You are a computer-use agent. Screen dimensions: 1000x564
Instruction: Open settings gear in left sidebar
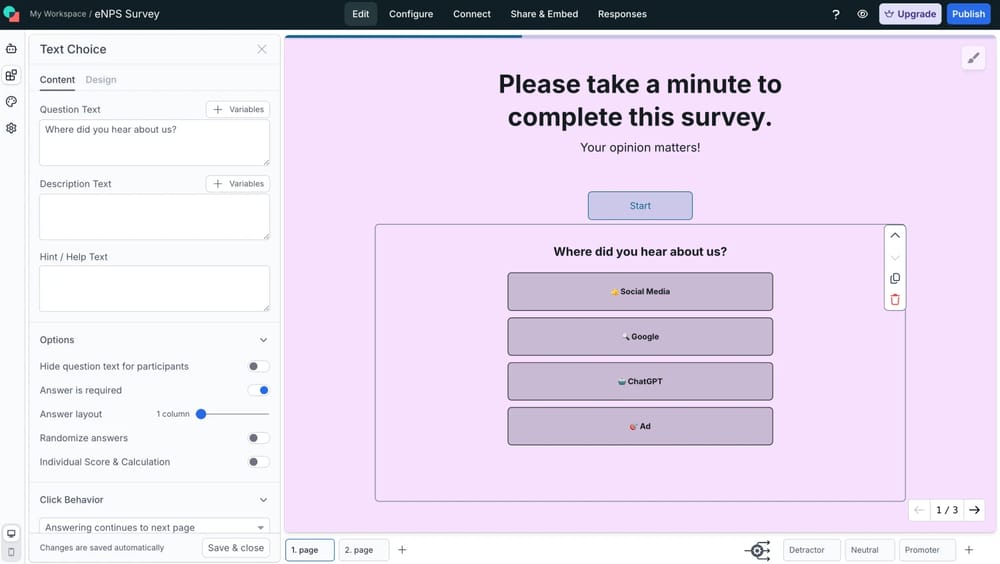point(11,128)
